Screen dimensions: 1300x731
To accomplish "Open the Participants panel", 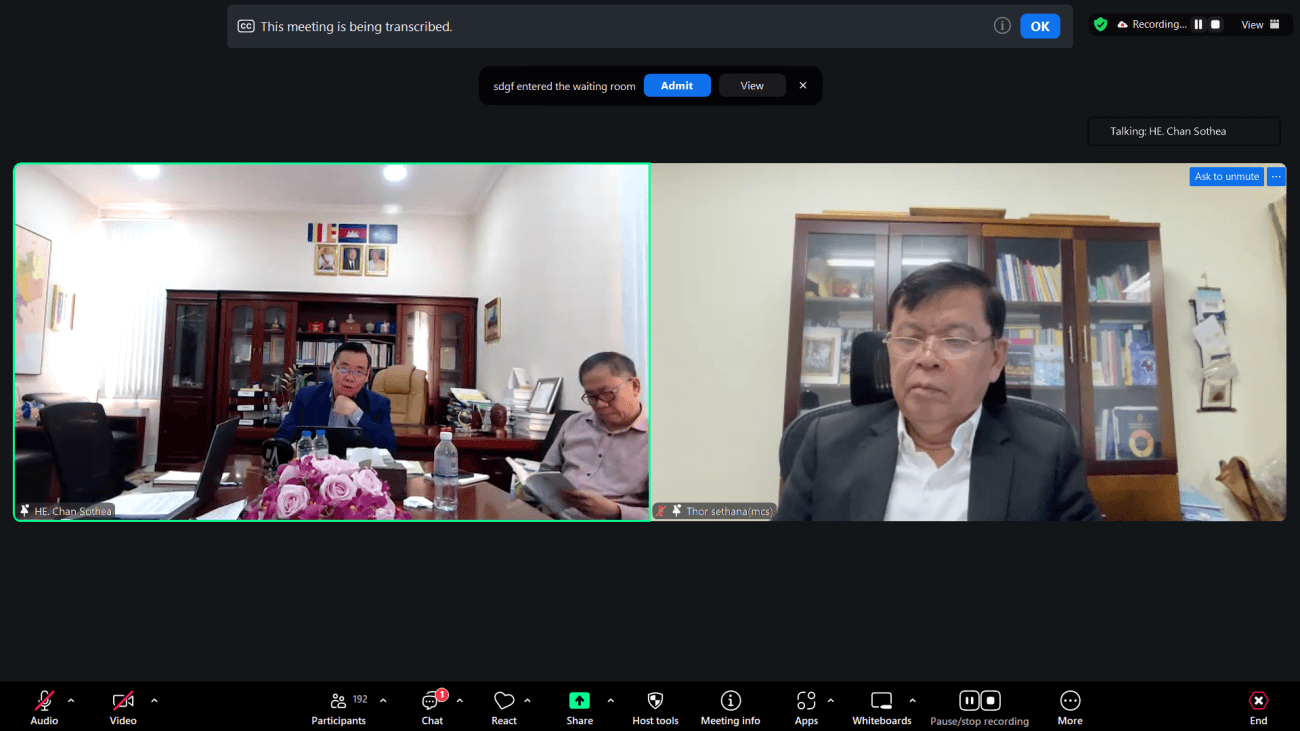I will coord(338,707).
